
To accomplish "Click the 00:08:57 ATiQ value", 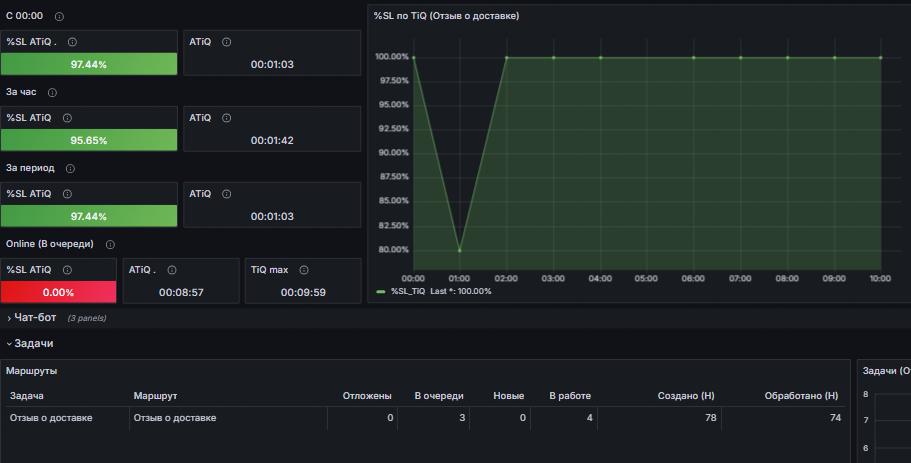I will pos(181,293).
